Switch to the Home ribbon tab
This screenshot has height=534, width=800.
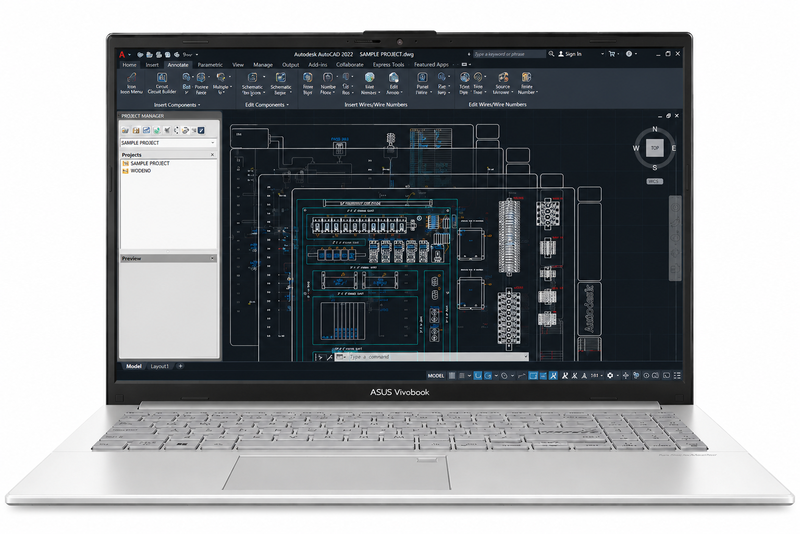click(x=129, y=65)
